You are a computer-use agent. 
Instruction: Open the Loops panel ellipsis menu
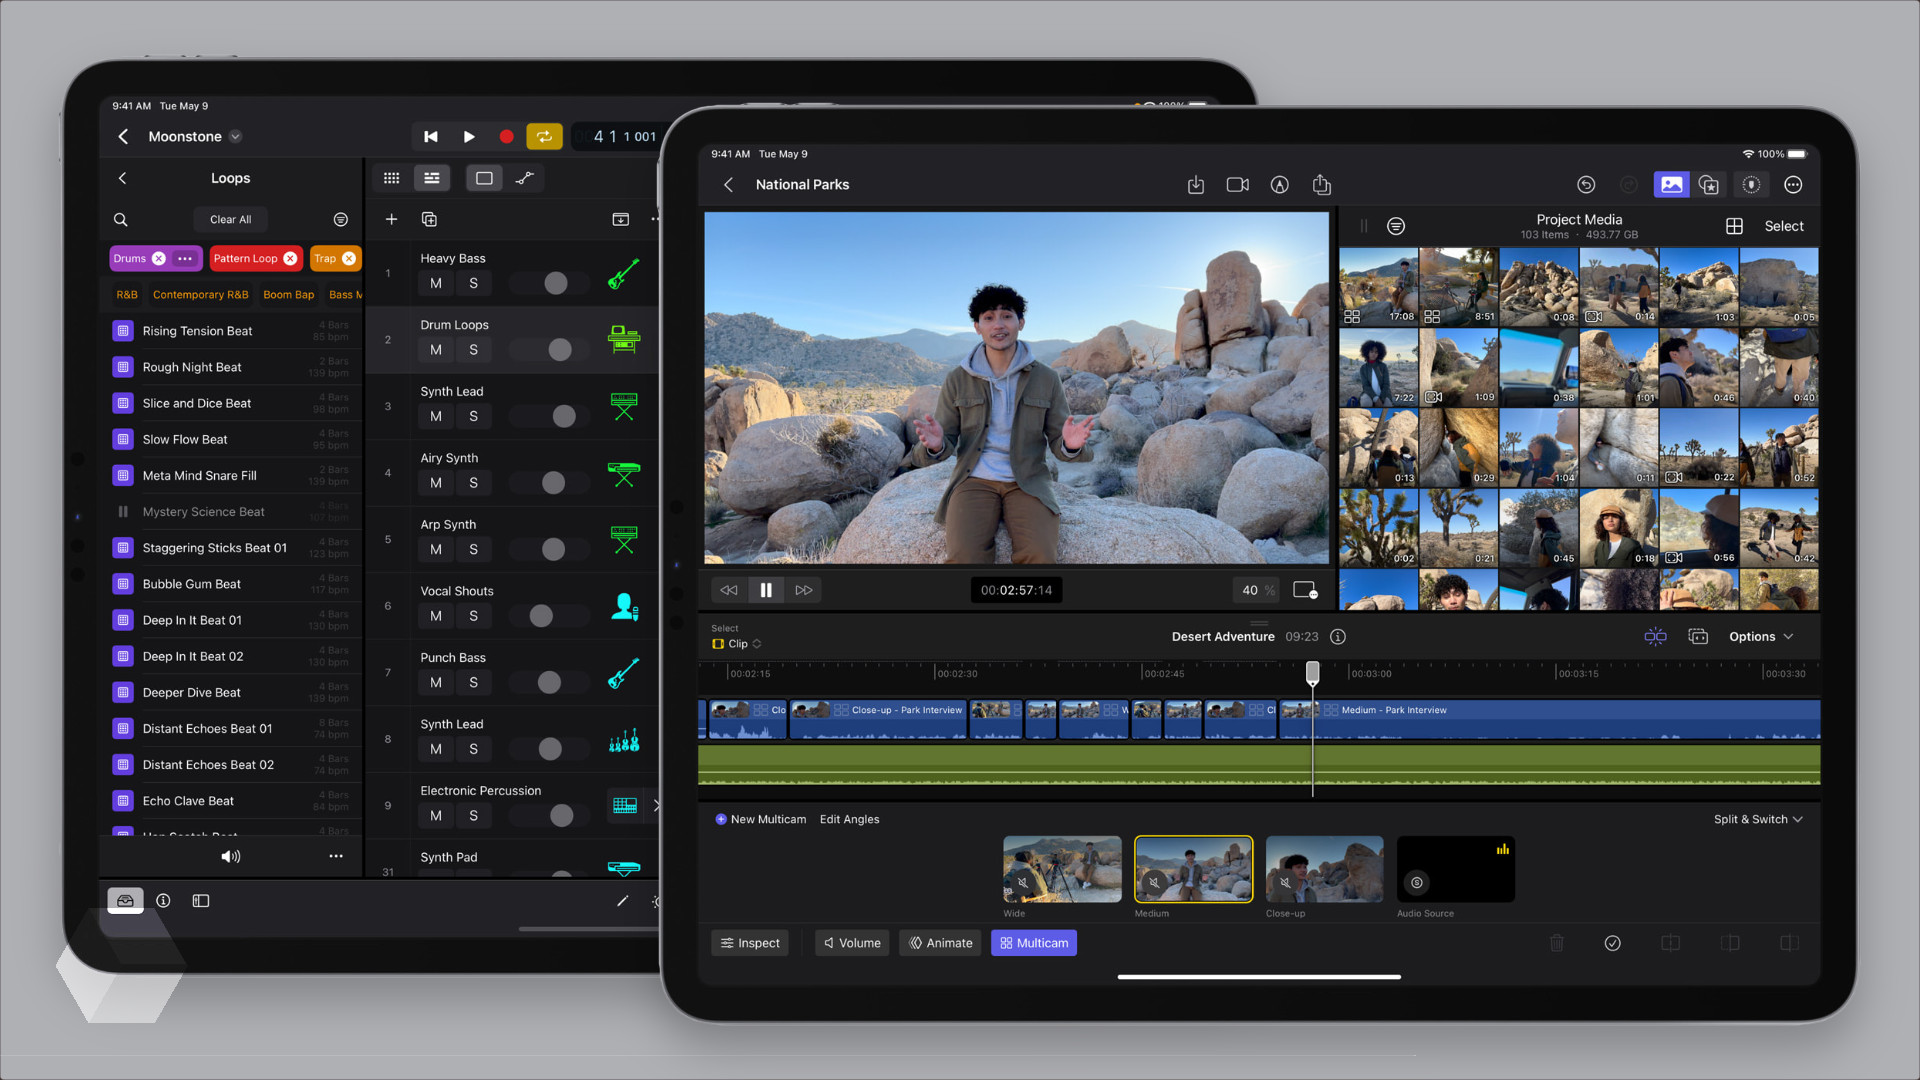(335, 856)
